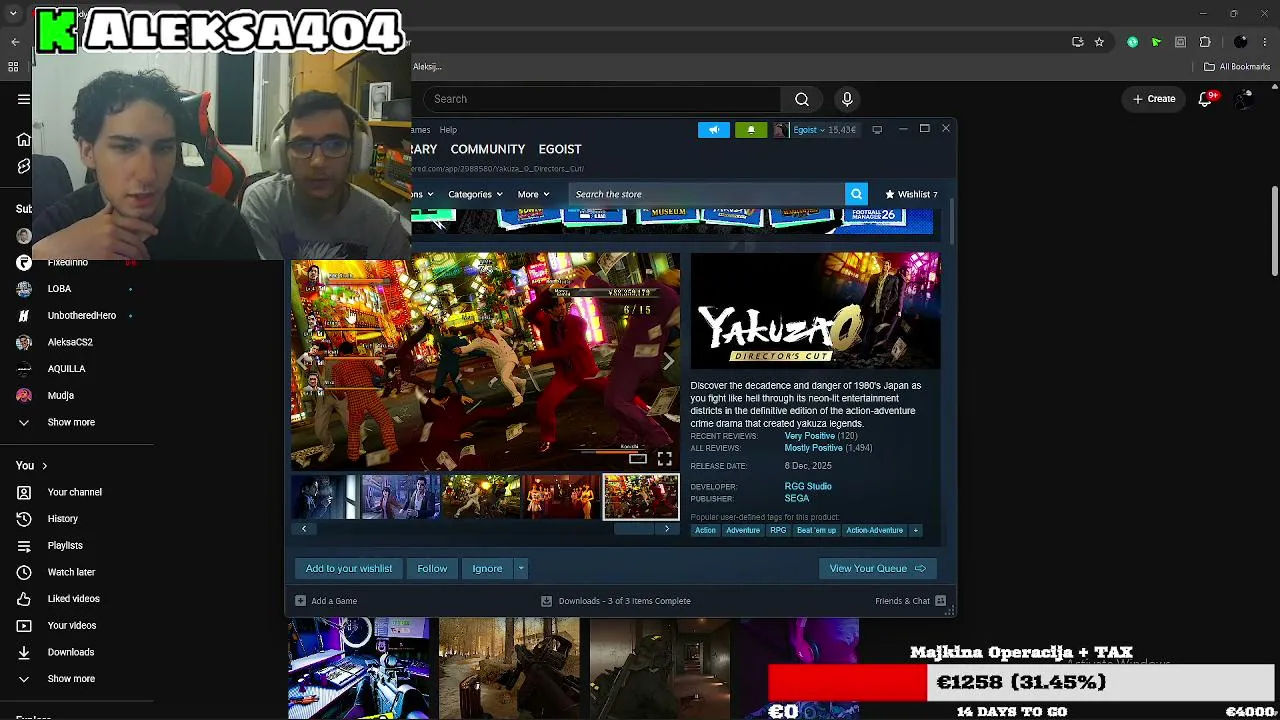Expand the You section's lower Show more
1280x720 pixels.
click(71, 679)
